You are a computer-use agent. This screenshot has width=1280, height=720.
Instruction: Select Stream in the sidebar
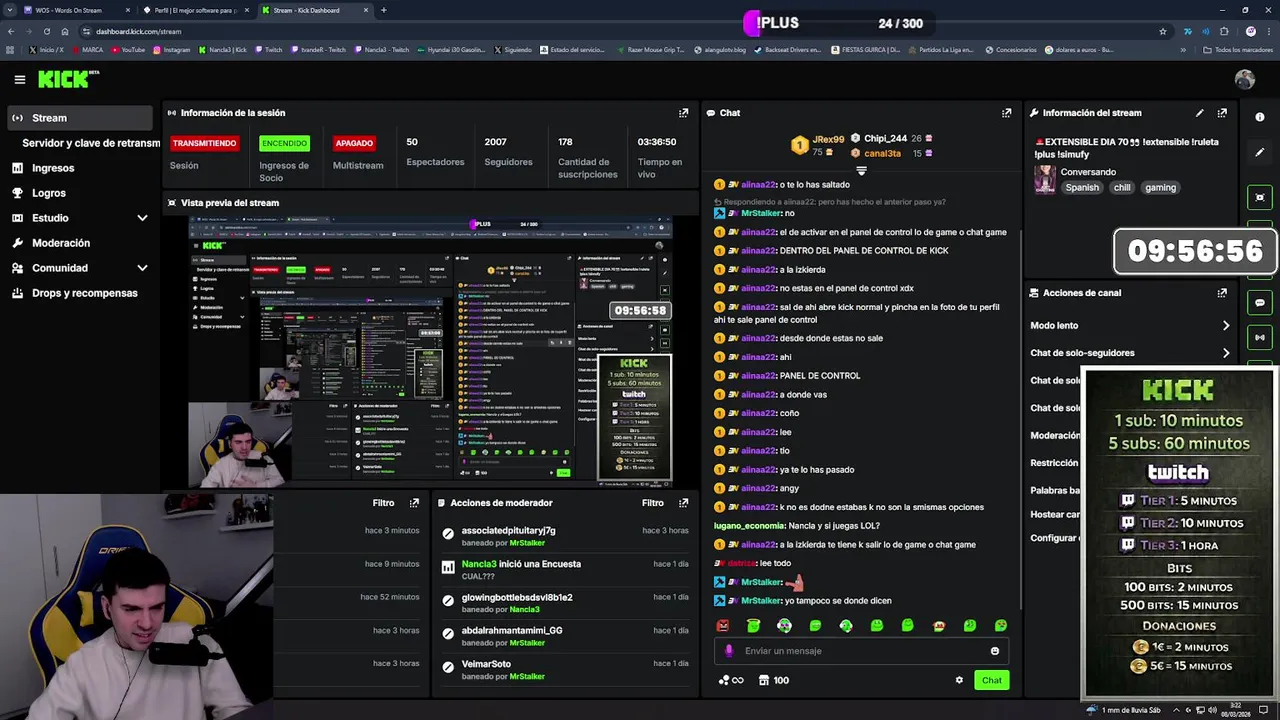pos(80,118)
